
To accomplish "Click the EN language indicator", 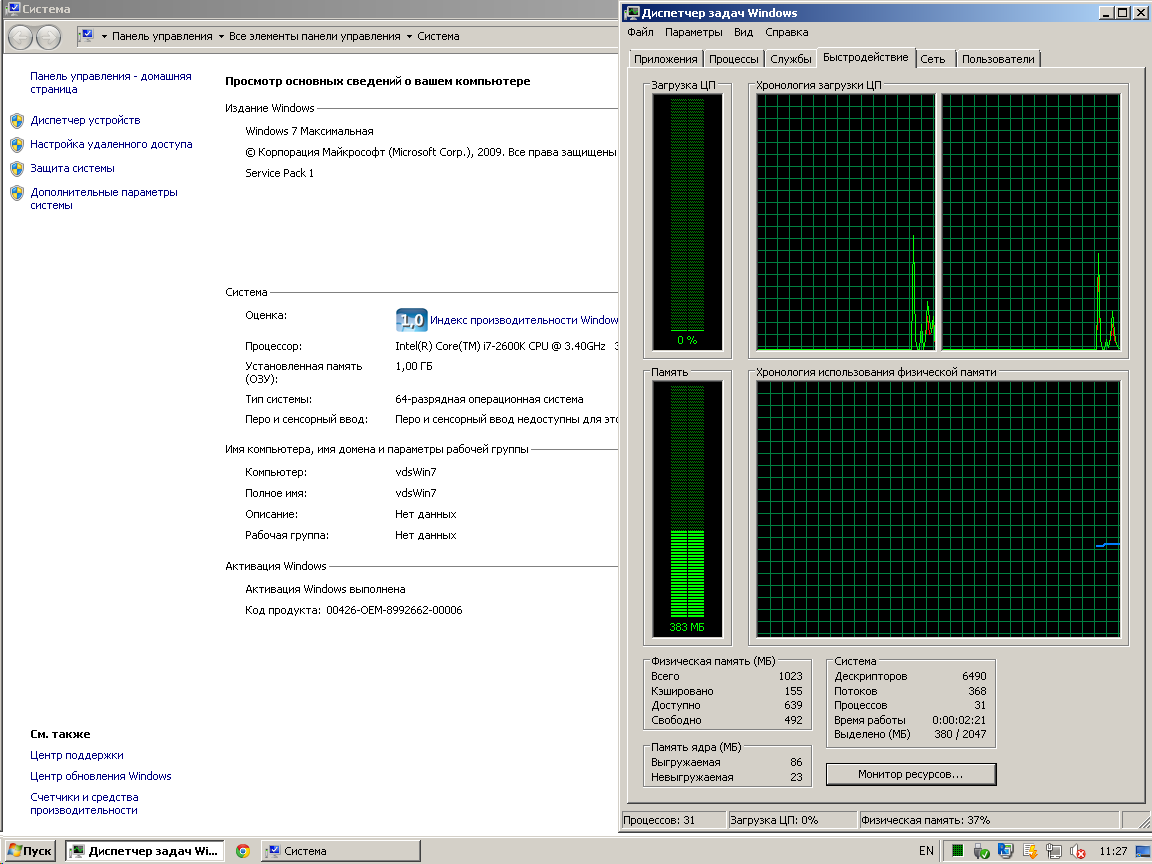I will pyautogui.click(x=926, y=851).
